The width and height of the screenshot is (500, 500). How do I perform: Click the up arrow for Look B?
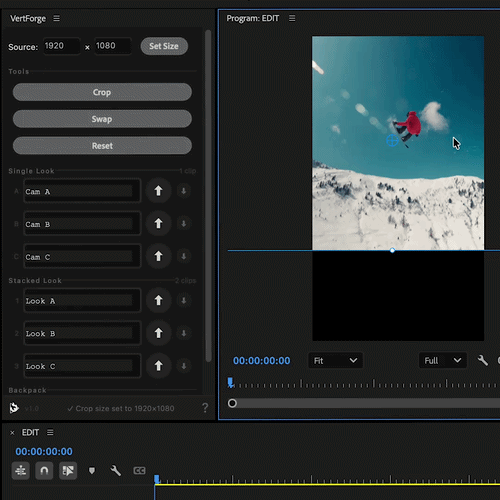[x=158, y=333]
